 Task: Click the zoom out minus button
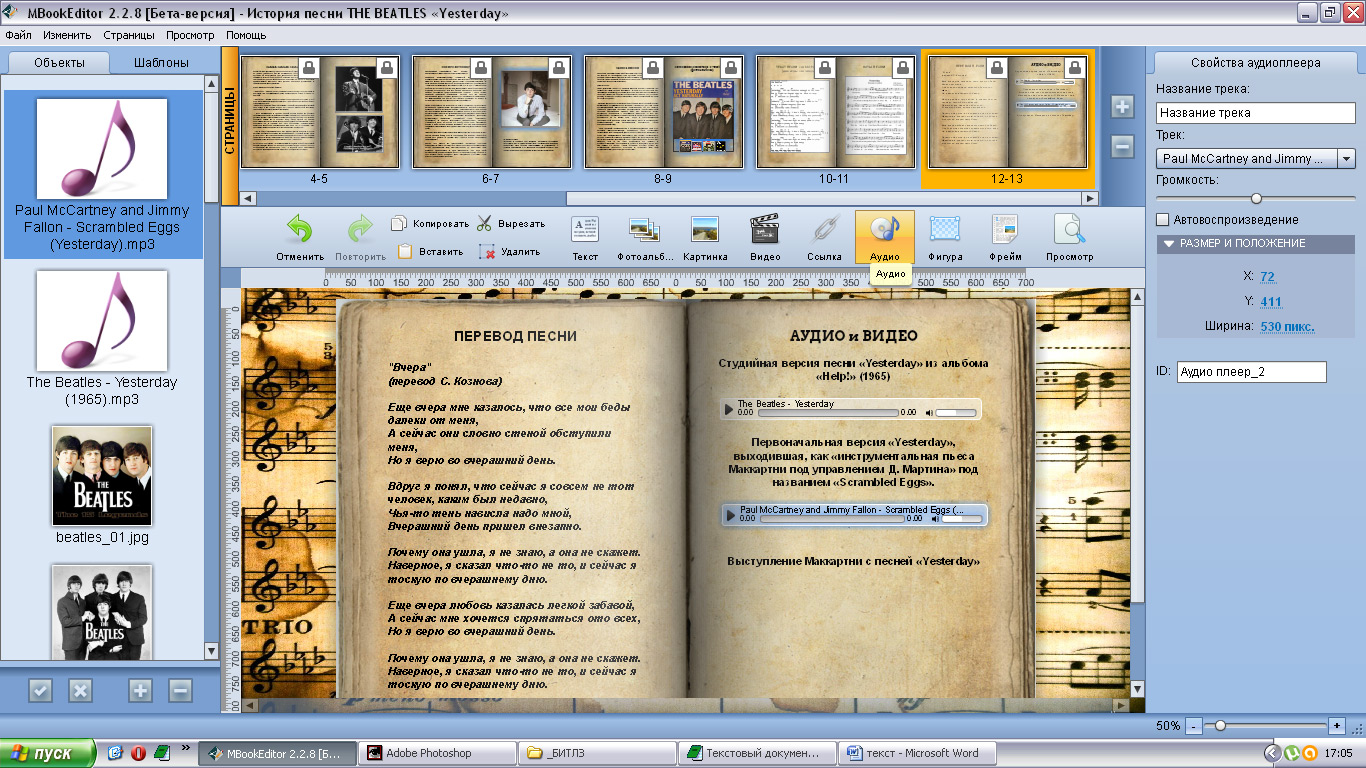(x=1193, y=725)
